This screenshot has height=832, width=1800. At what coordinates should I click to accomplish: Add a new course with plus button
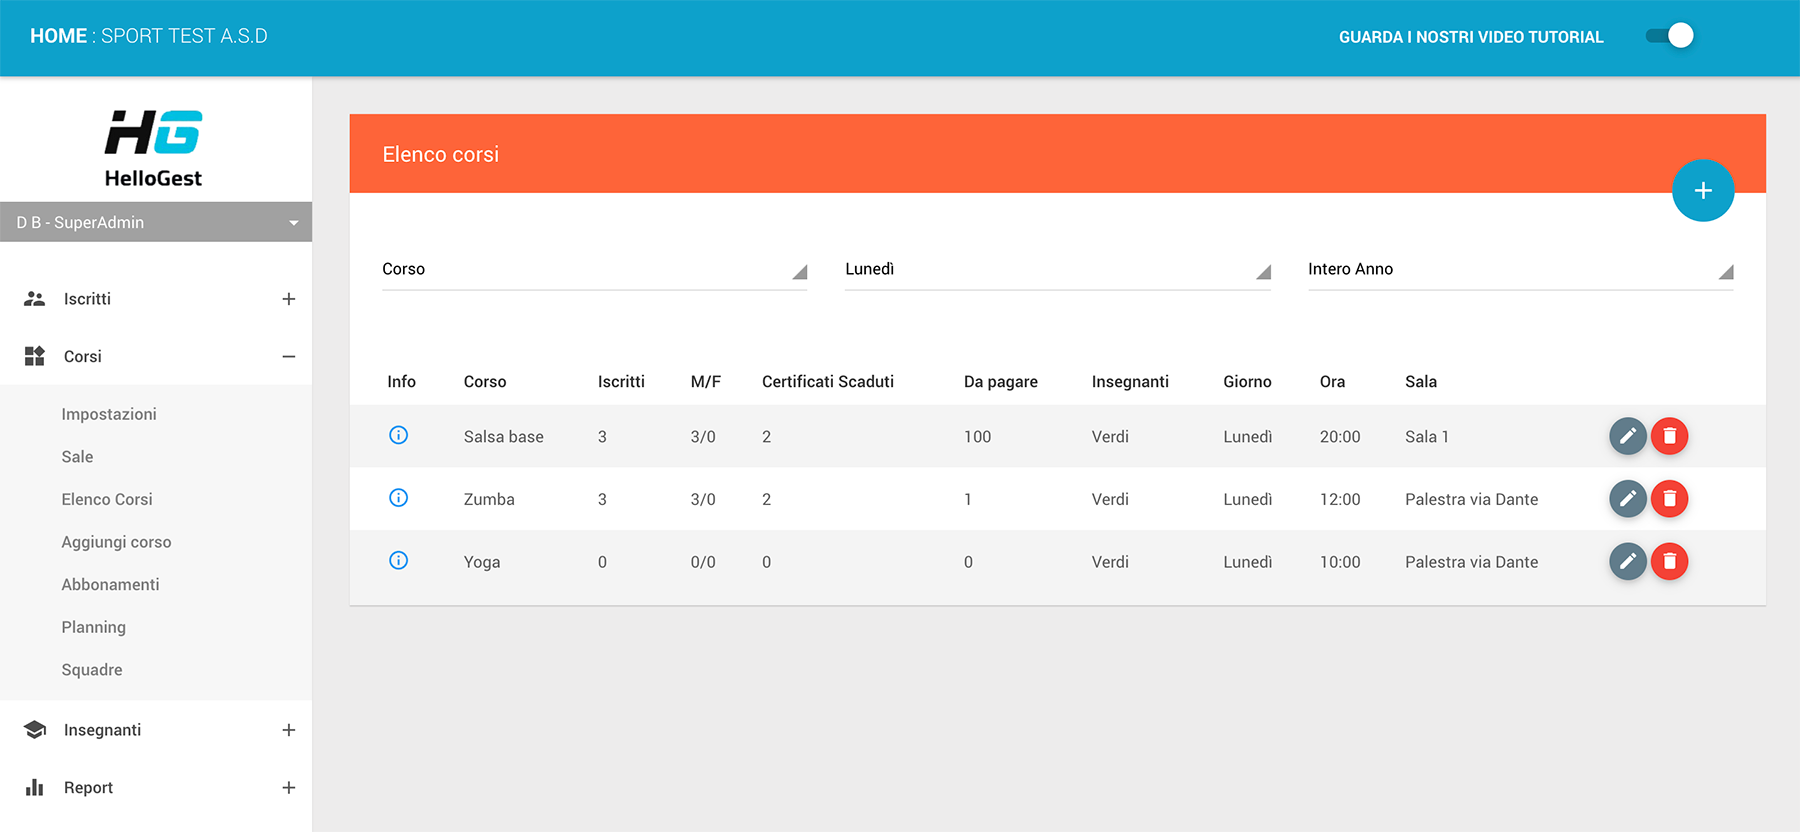pos(1702,191)
